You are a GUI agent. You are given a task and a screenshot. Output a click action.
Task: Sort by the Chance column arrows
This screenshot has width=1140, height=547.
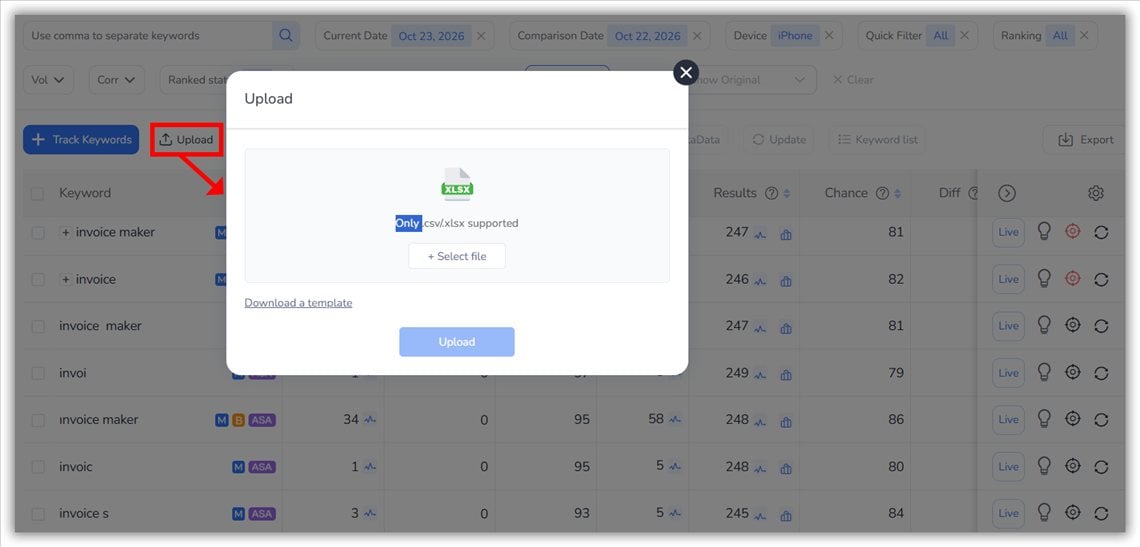897,193
